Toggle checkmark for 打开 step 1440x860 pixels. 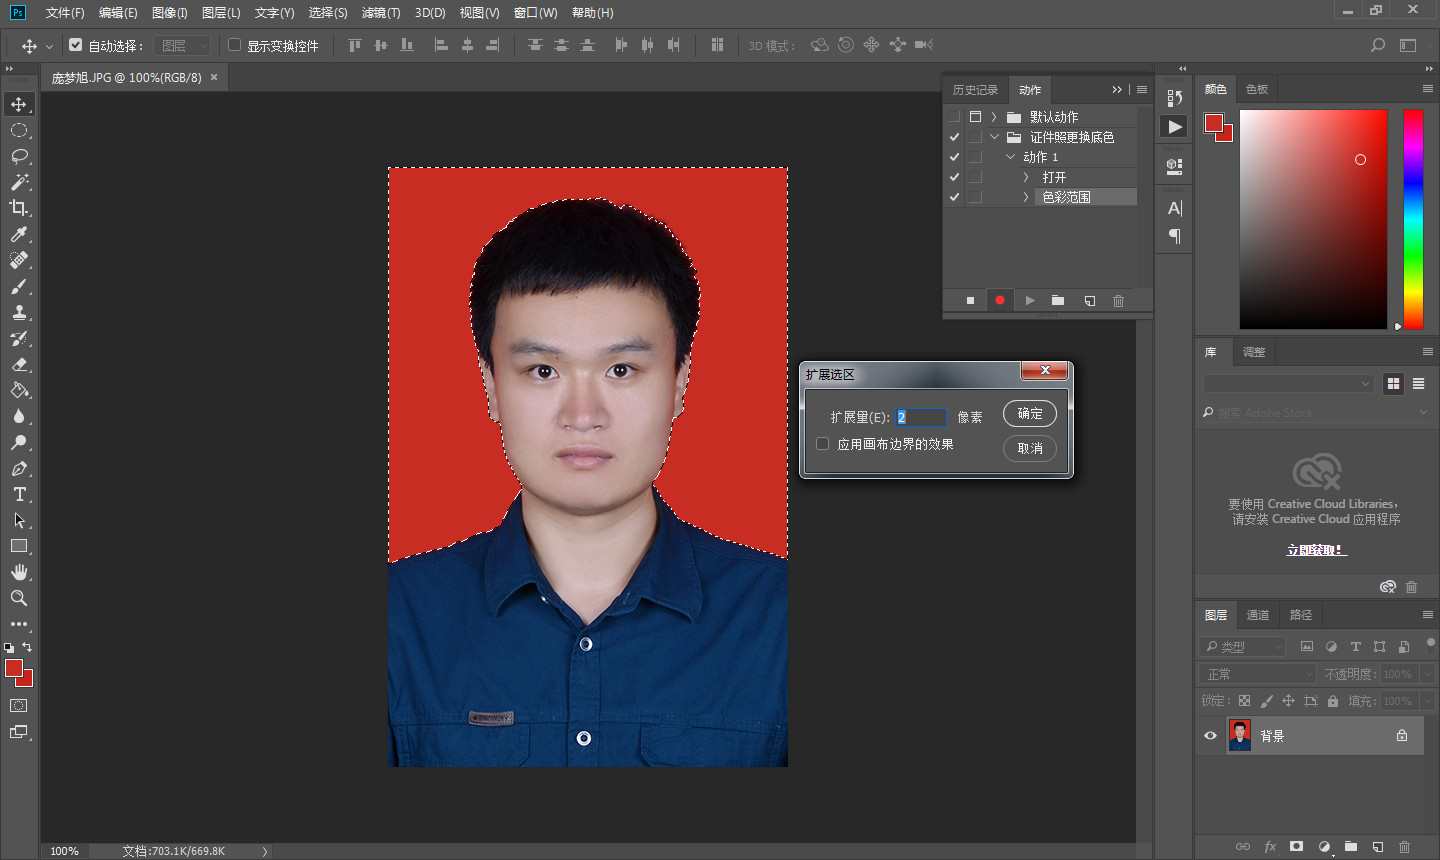[x=954, y=177]
